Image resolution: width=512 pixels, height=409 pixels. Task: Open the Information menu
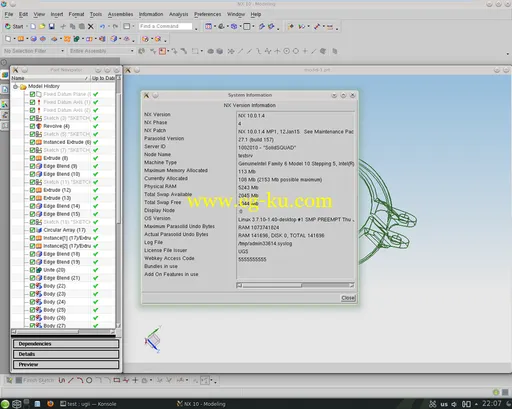[151, 14]
